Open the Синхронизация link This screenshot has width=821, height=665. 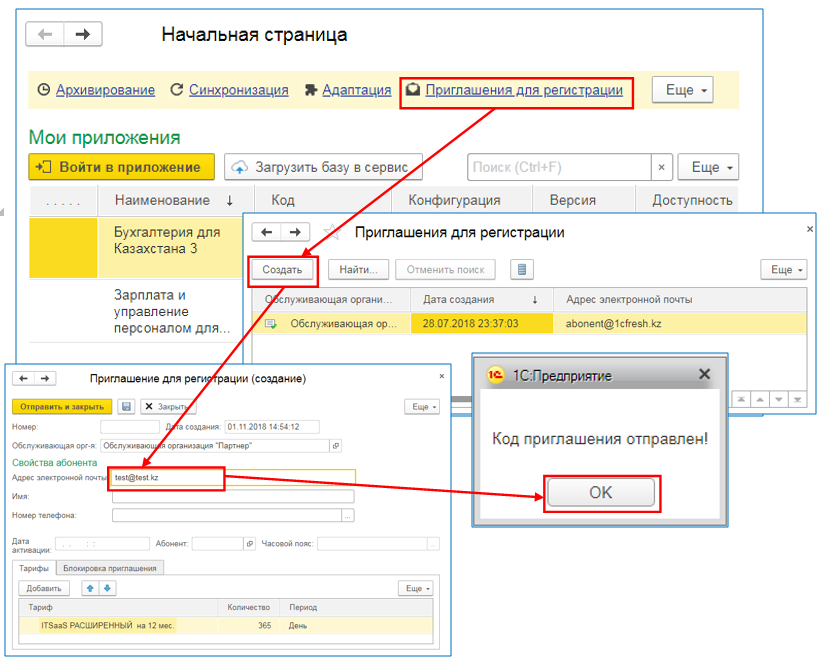click(x=238, y=90)
